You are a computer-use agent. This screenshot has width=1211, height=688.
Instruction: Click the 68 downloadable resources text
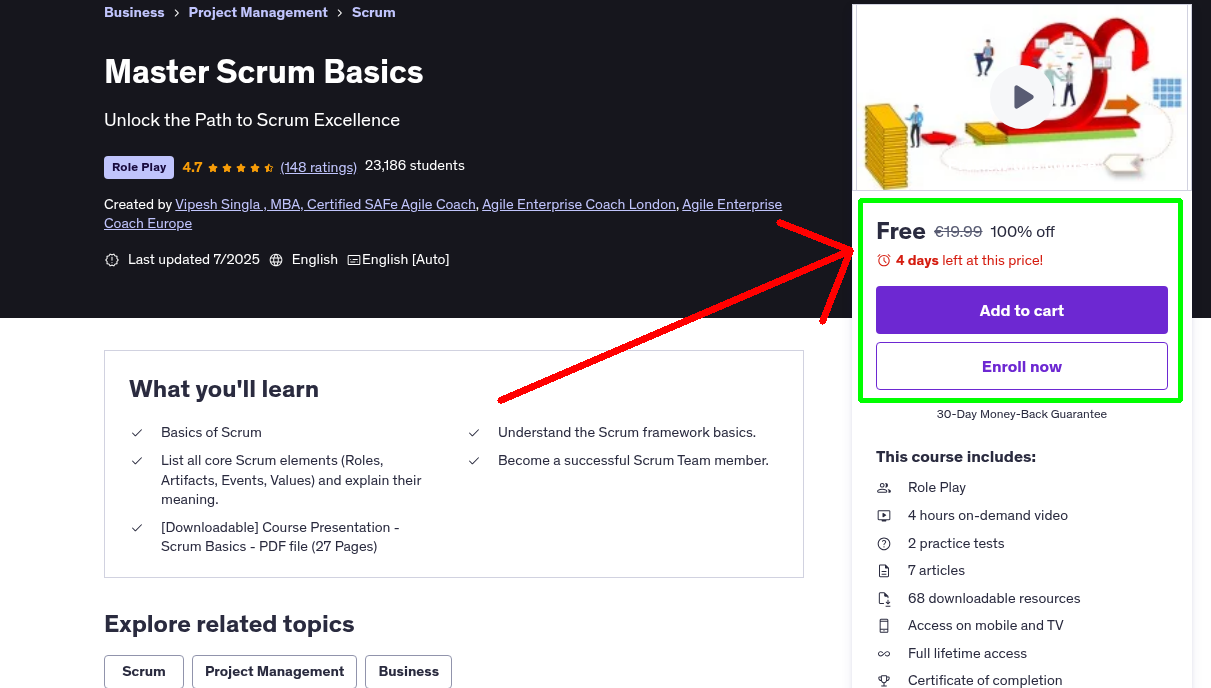[994, 599]
